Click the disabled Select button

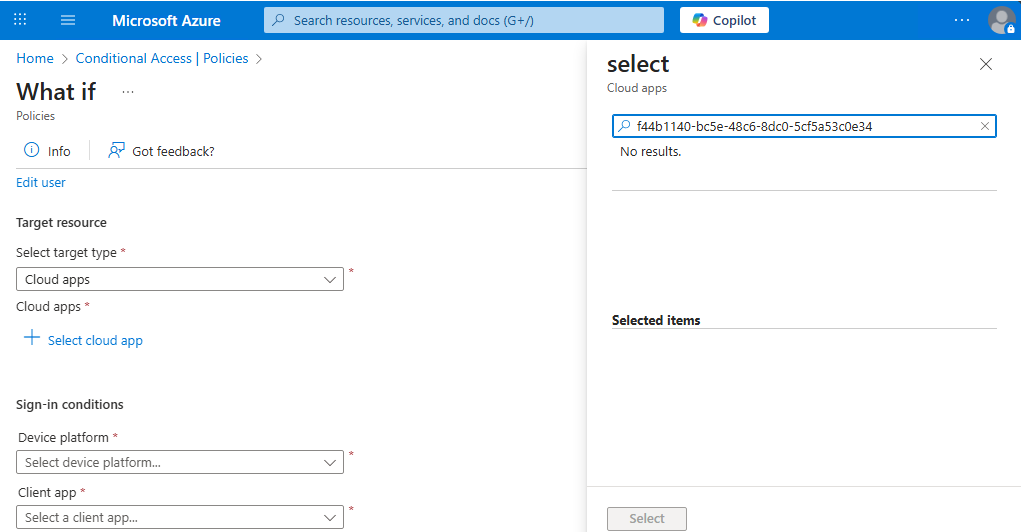tap(647, 518)
